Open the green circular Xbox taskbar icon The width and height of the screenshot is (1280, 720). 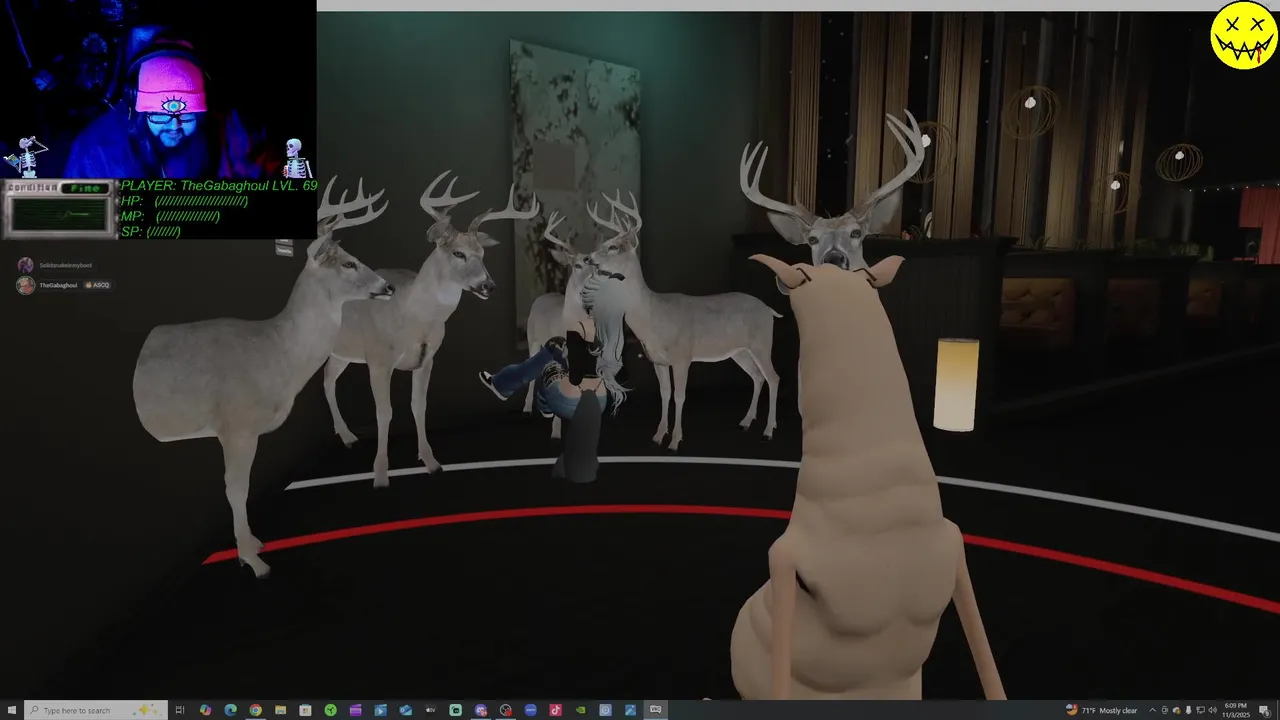330,710
